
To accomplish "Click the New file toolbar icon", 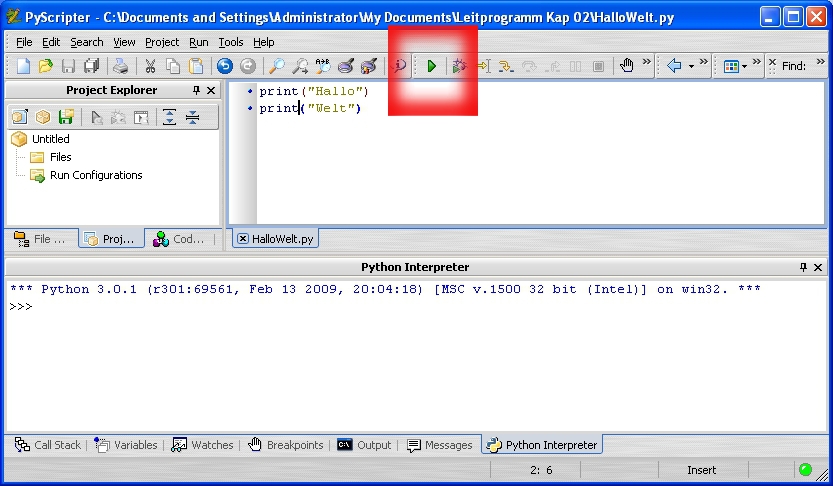I will (23, 66).
